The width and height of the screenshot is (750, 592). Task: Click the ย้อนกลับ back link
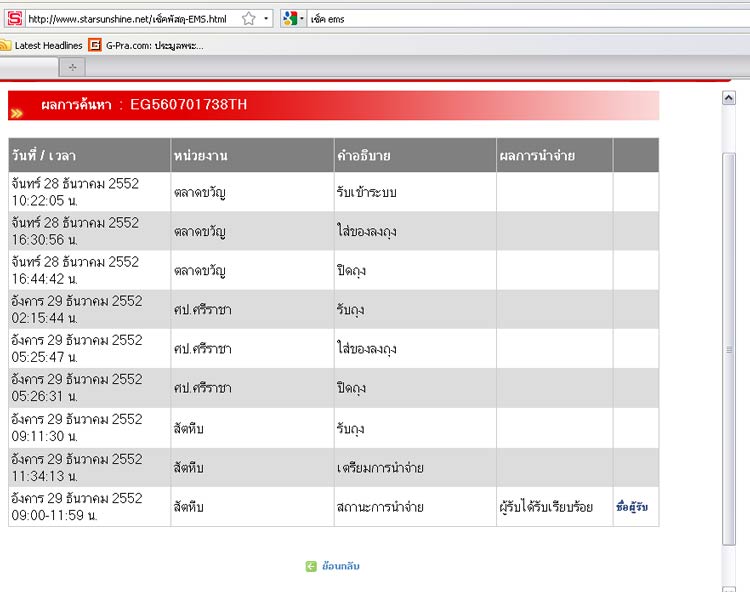click(340, 566)
